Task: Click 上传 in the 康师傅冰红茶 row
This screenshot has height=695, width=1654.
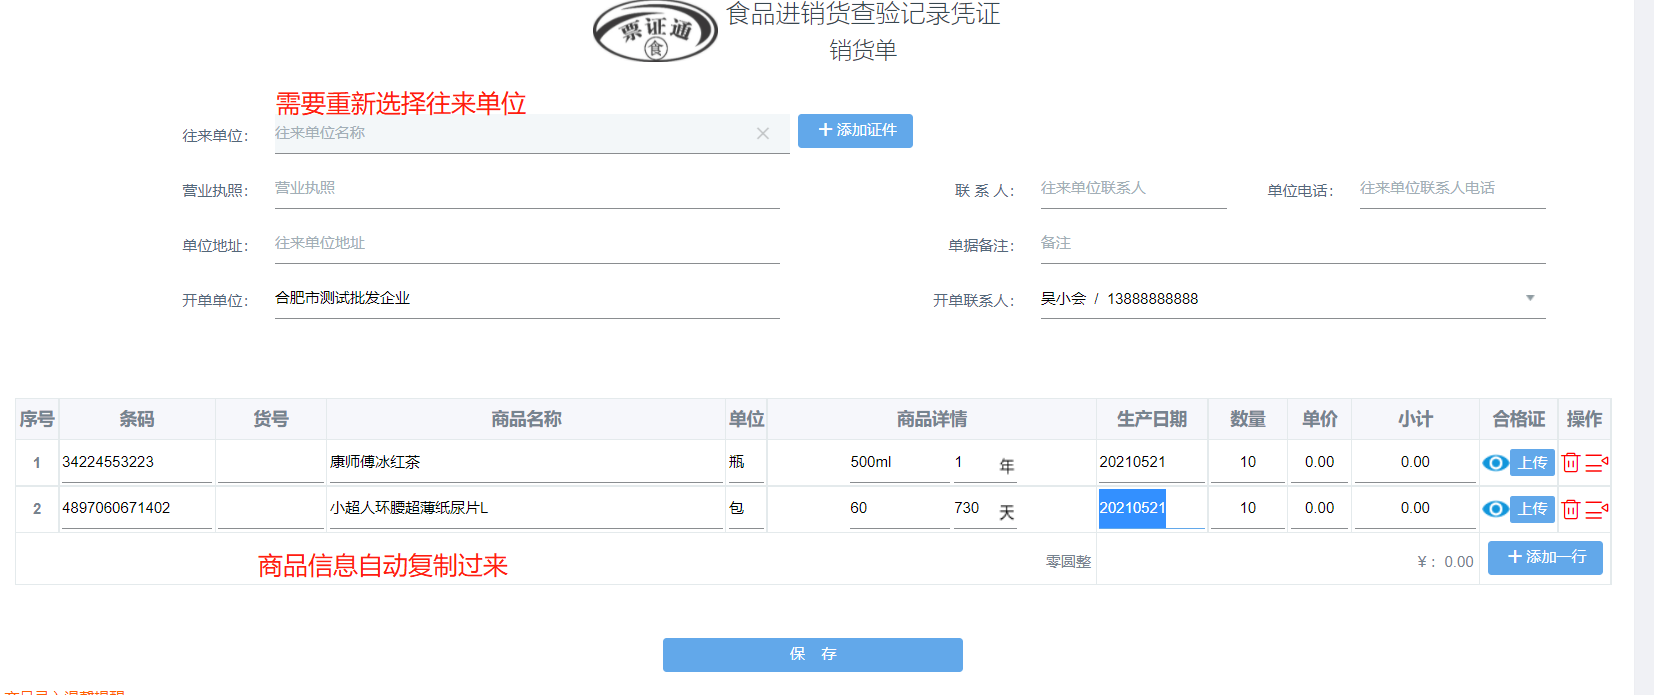Action: [x=1532, y=463]
